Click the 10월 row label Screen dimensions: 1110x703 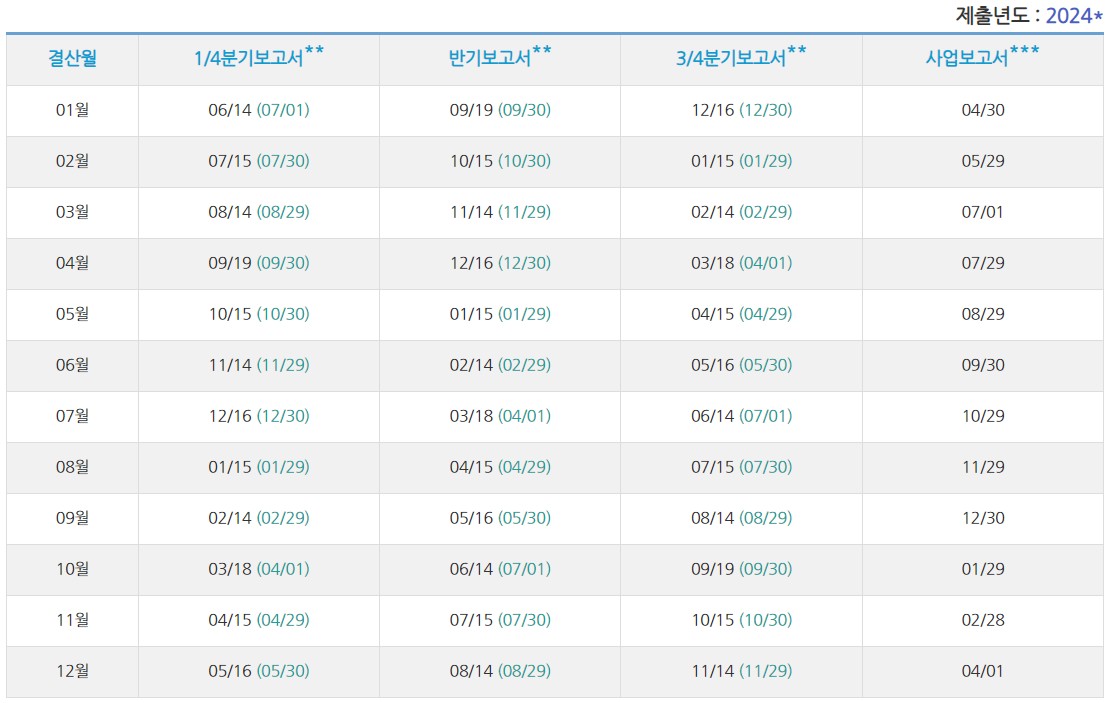(72, 568)
